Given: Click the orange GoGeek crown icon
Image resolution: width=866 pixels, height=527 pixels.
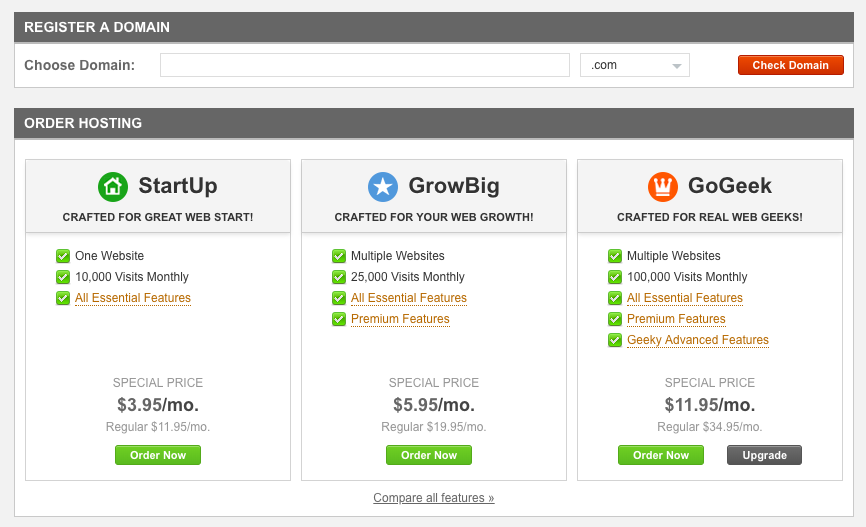Looking at the screenshot, I should coord(663,187).
